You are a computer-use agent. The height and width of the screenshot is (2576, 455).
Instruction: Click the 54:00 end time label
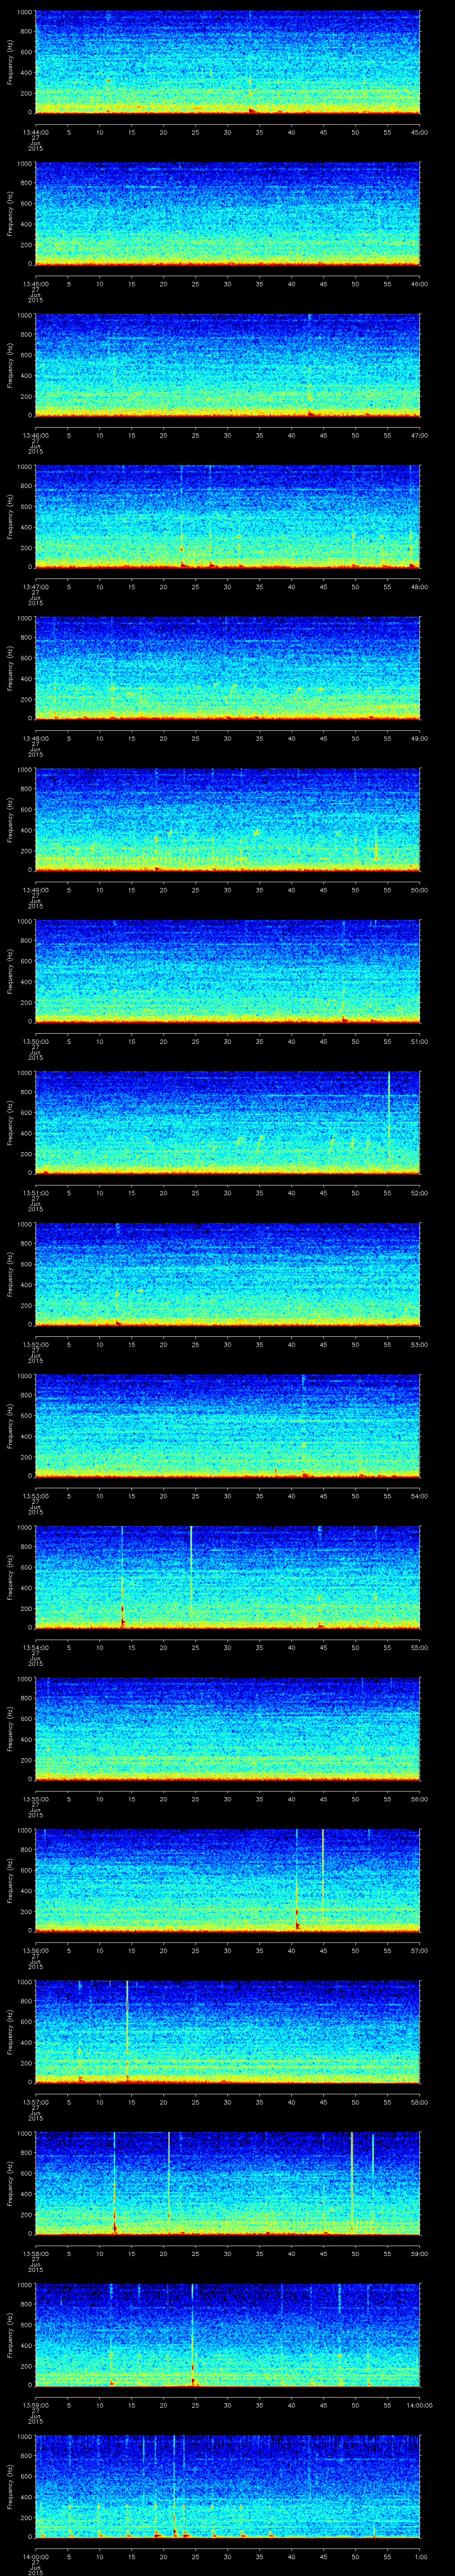(419, 1495)
